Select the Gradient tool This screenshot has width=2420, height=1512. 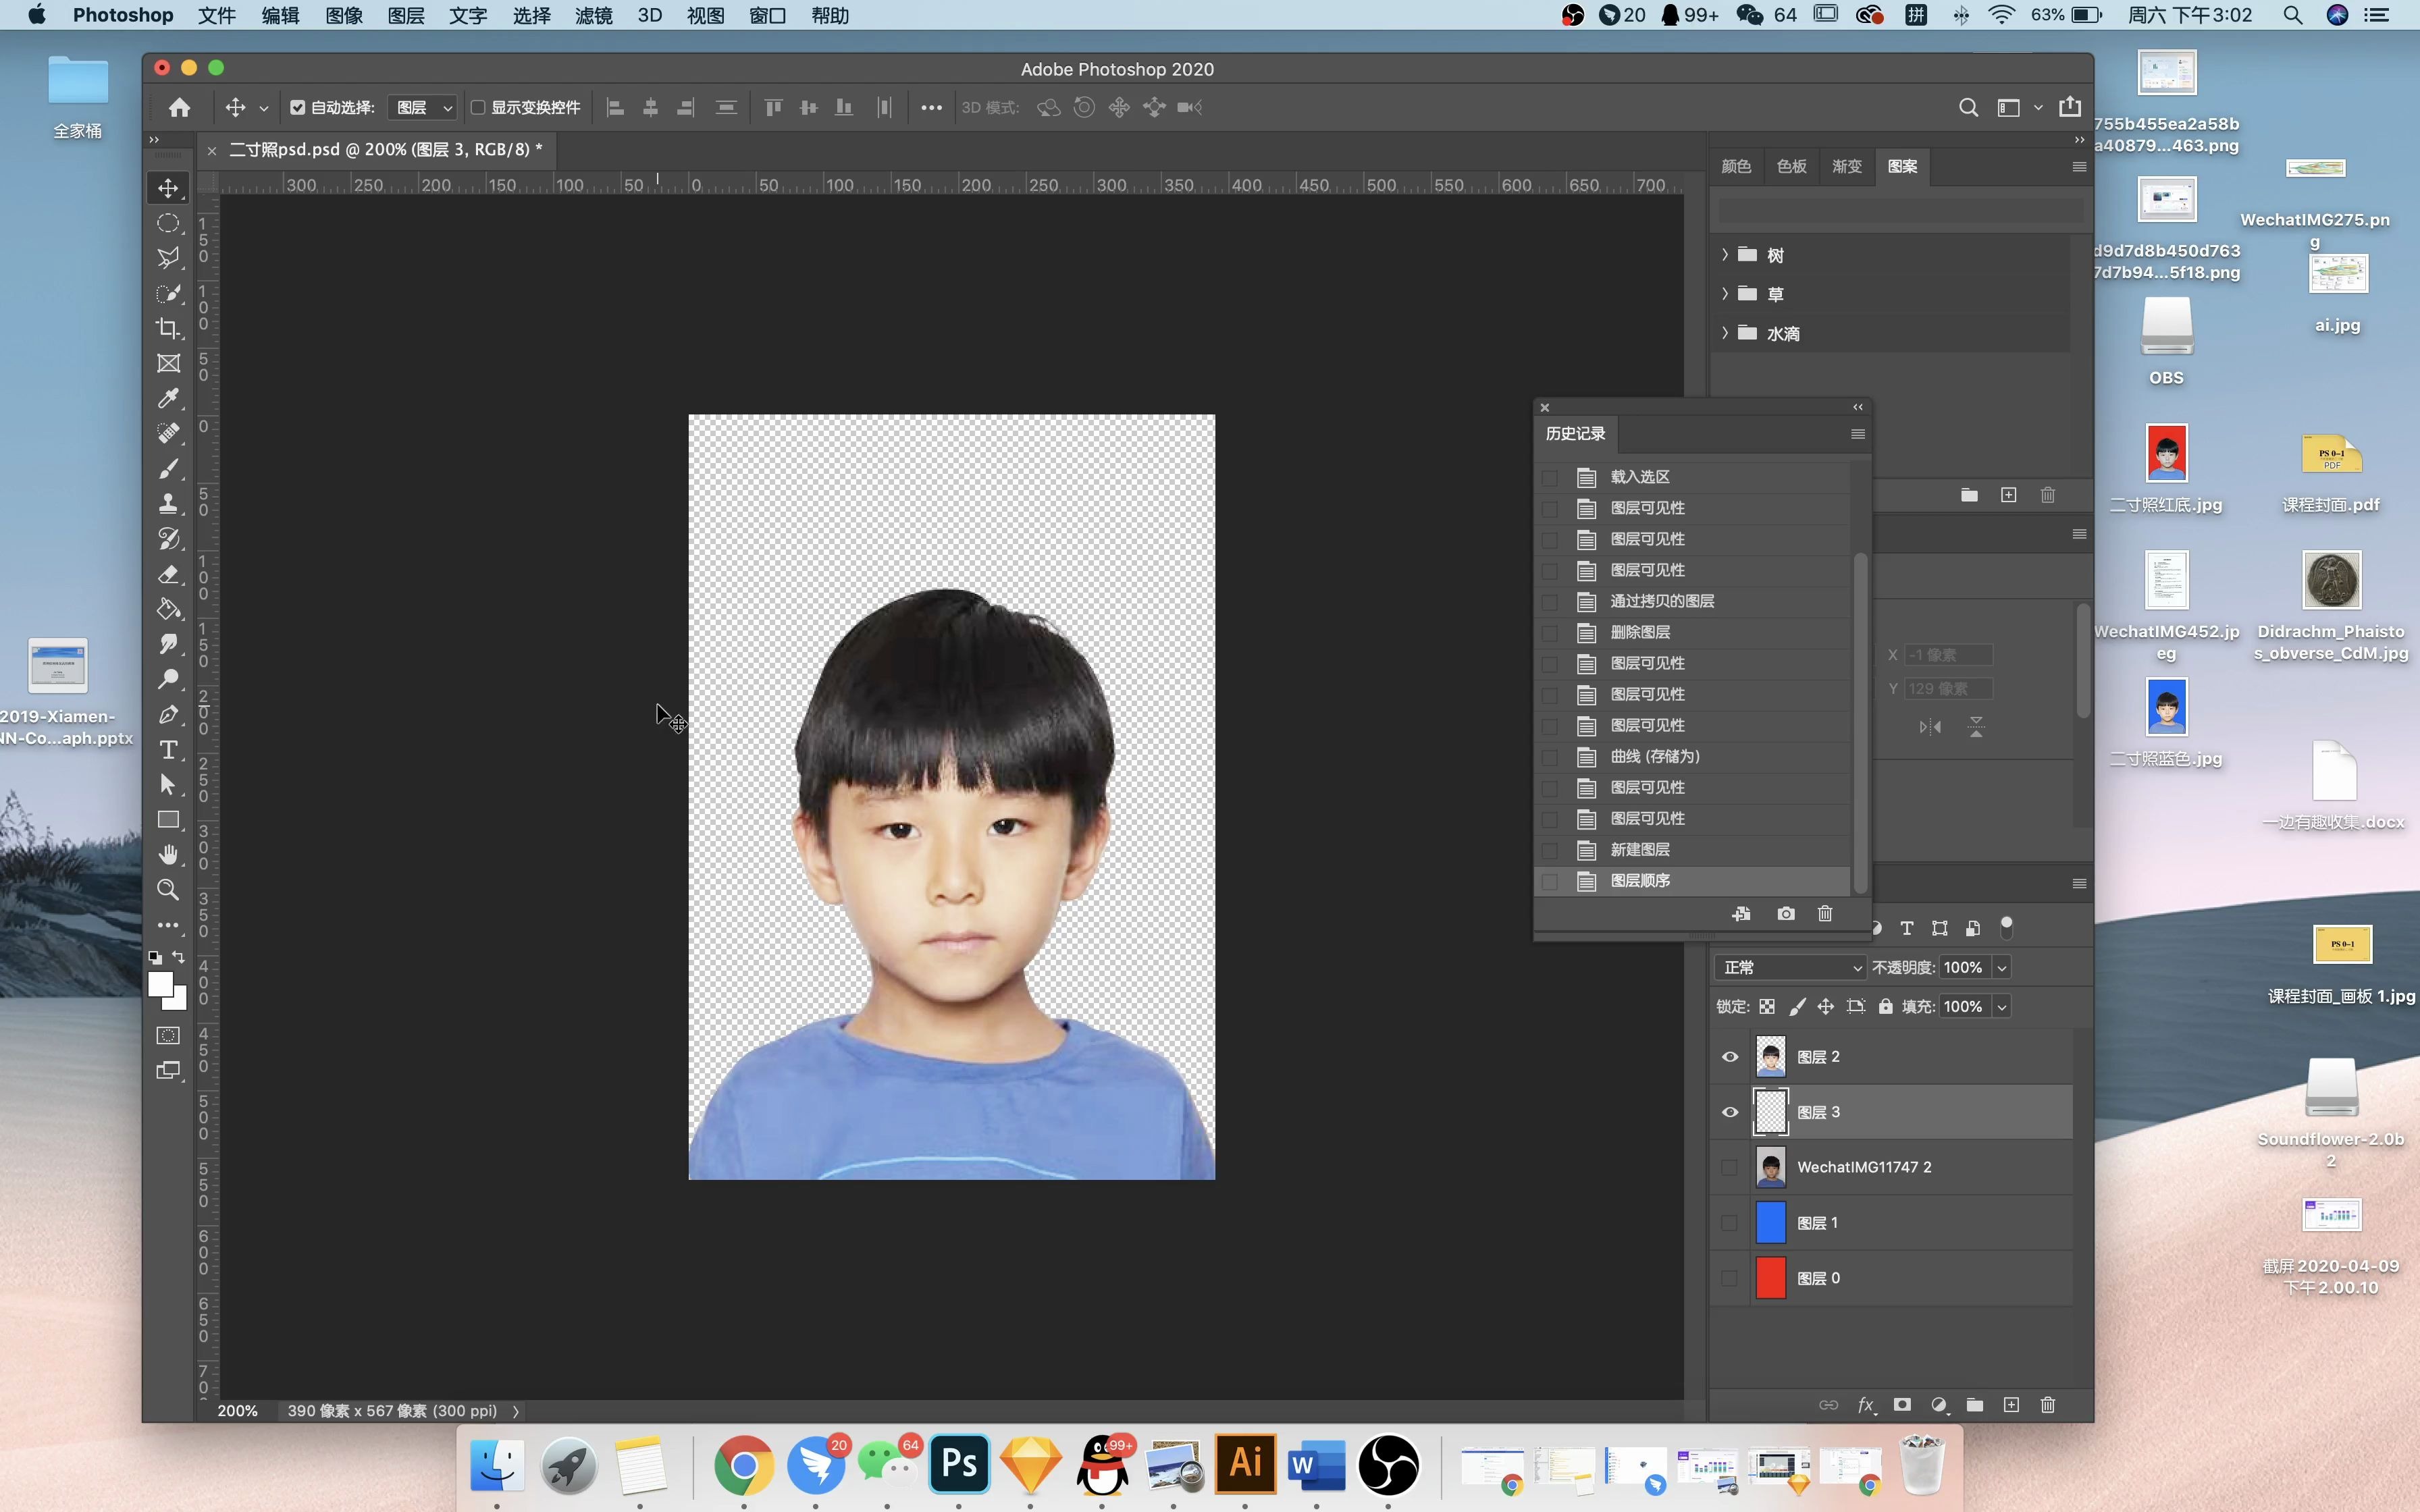coord(169,608)
